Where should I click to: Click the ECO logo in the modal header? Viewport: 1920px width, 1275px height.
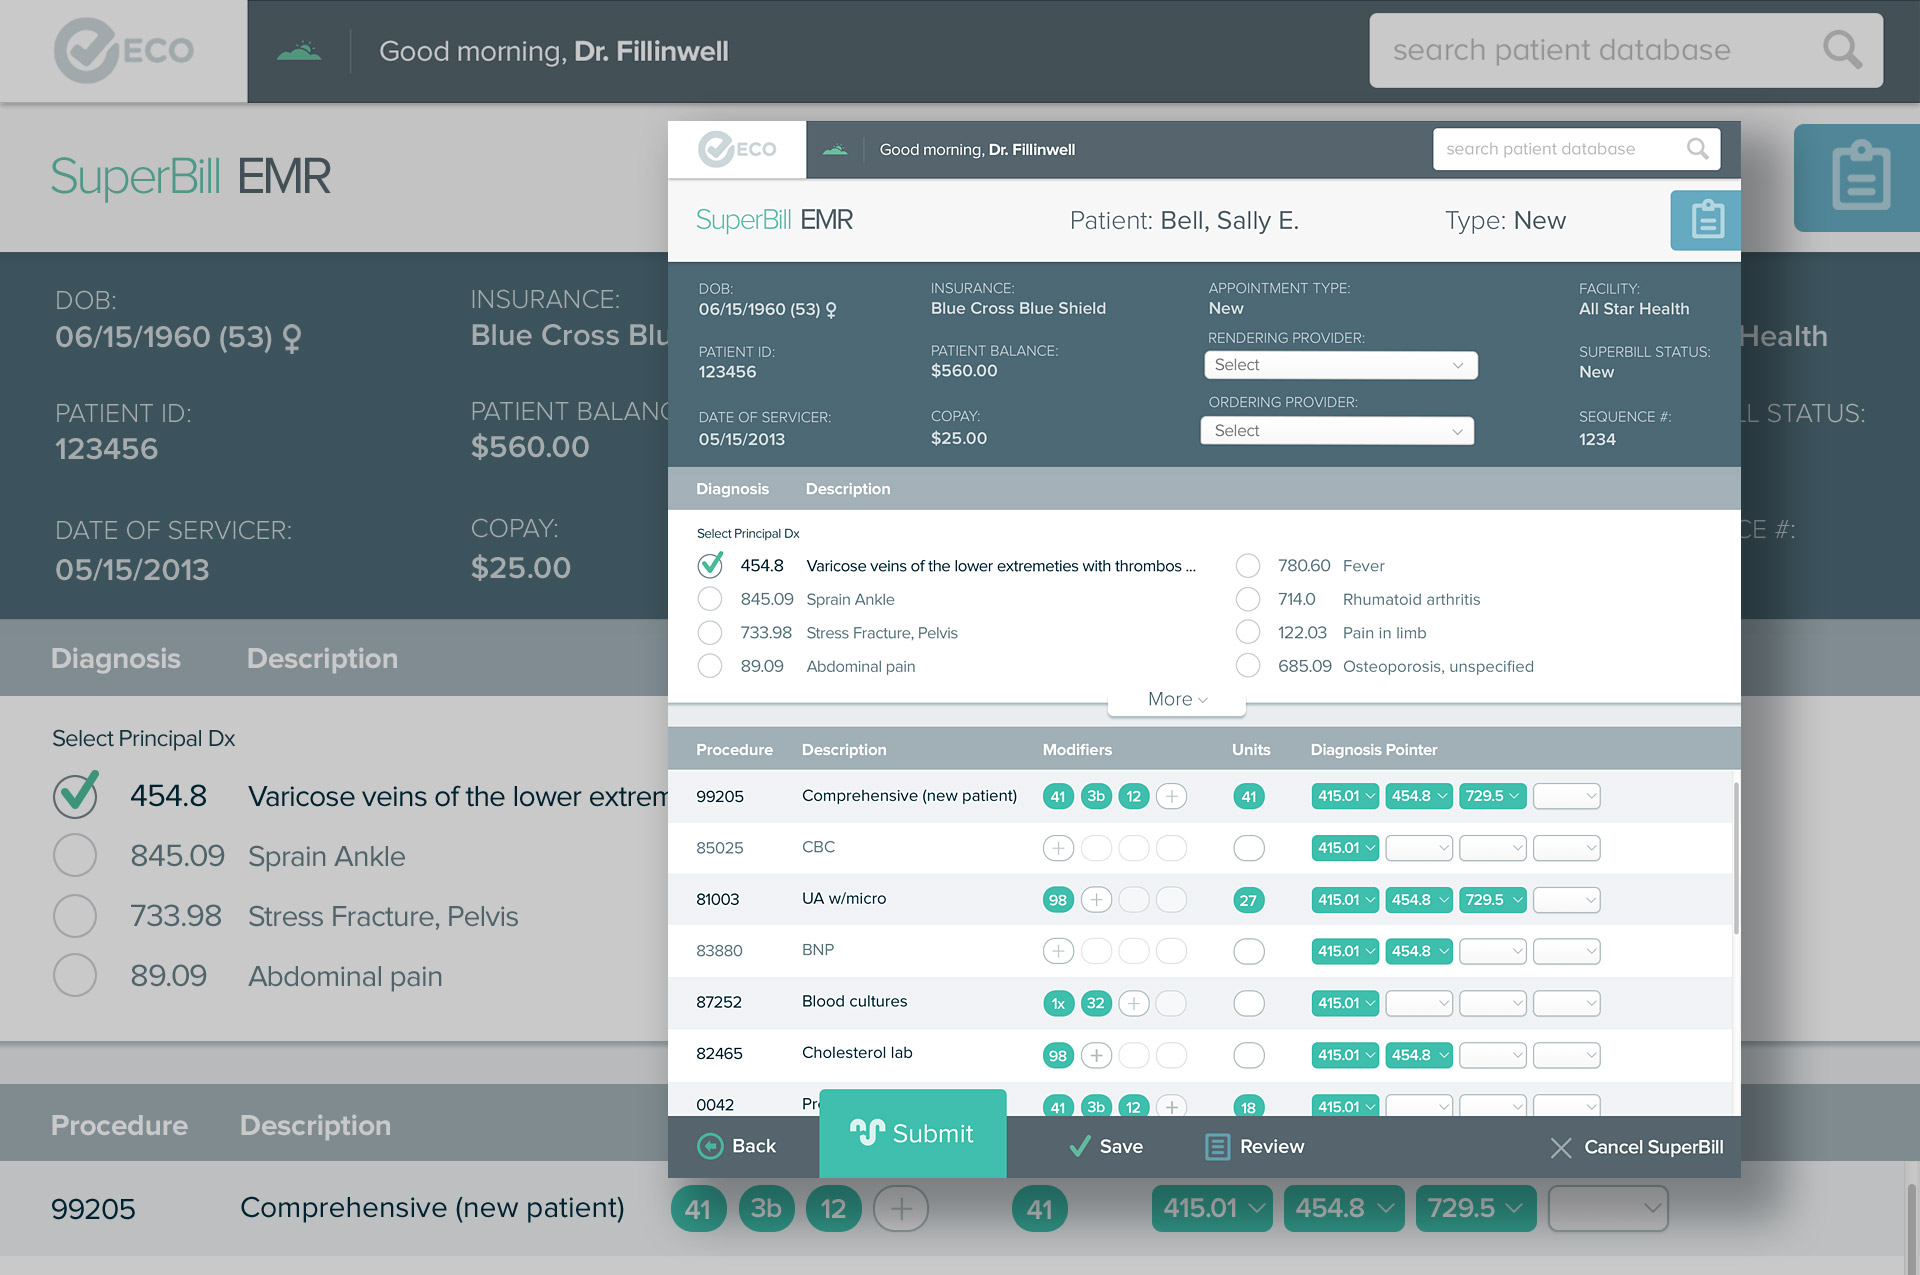(x=737, y=150)
